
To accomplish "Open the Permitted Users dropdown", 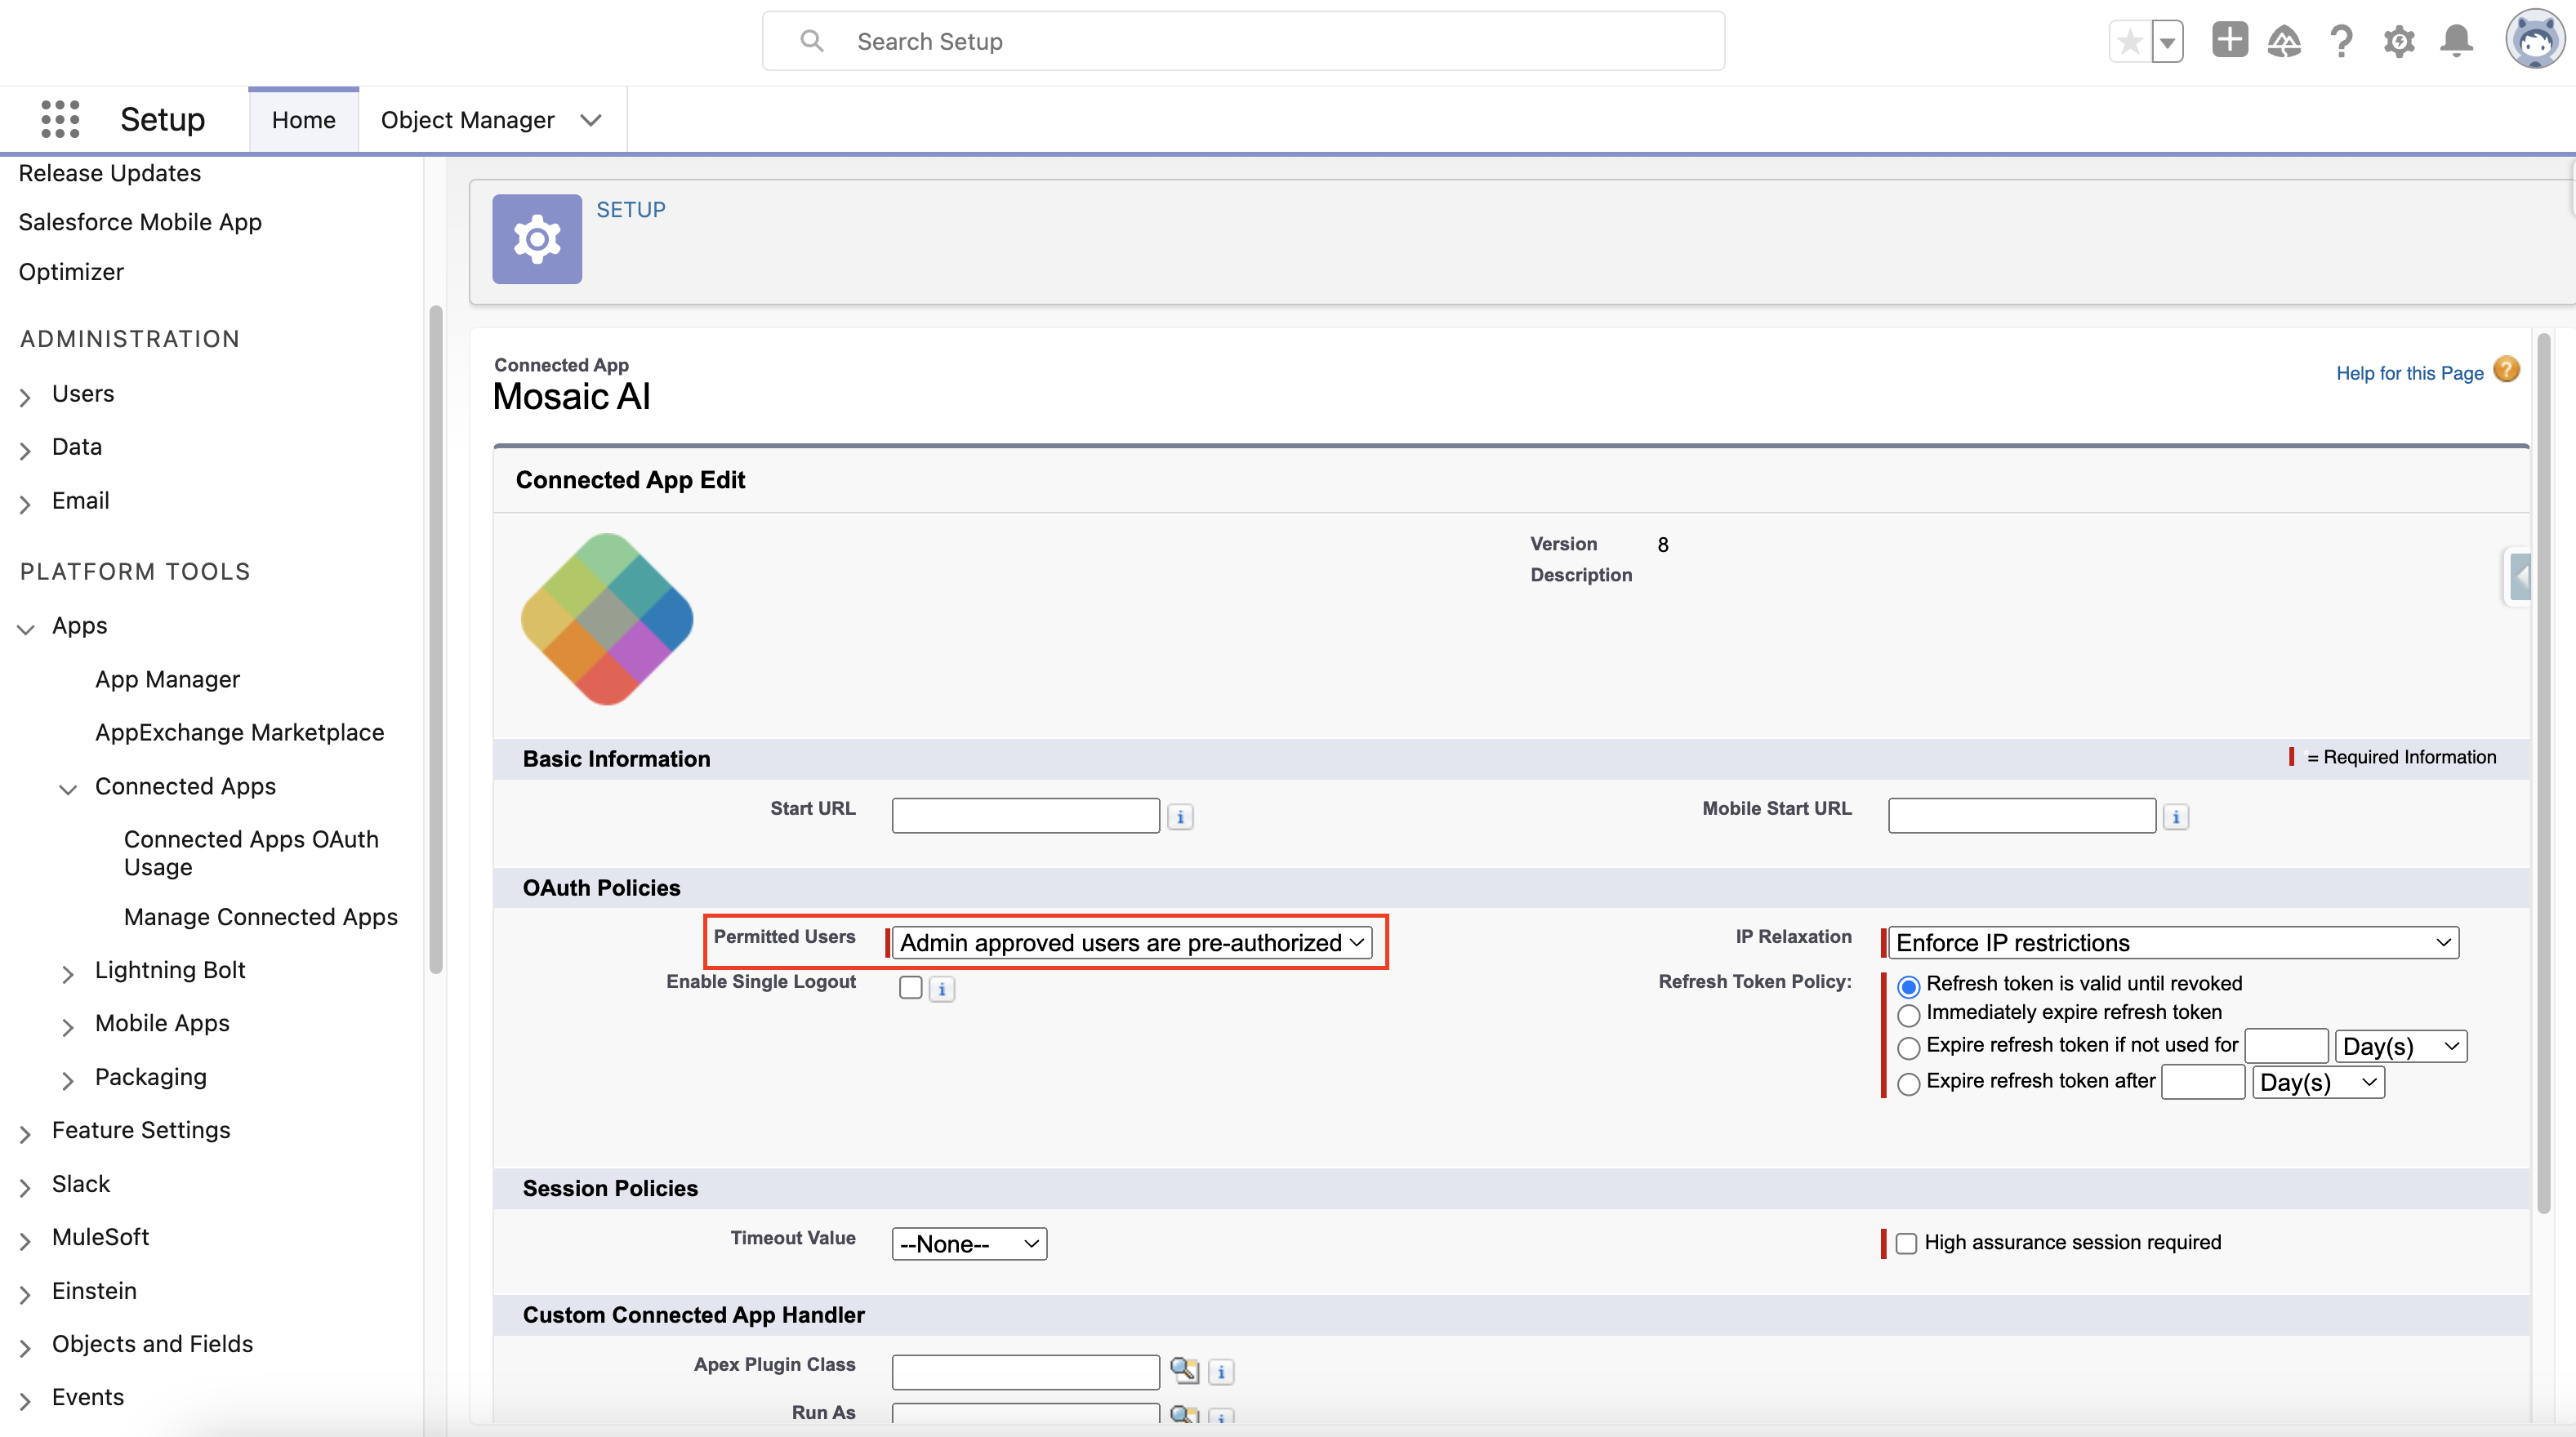I will (1131, 942).
